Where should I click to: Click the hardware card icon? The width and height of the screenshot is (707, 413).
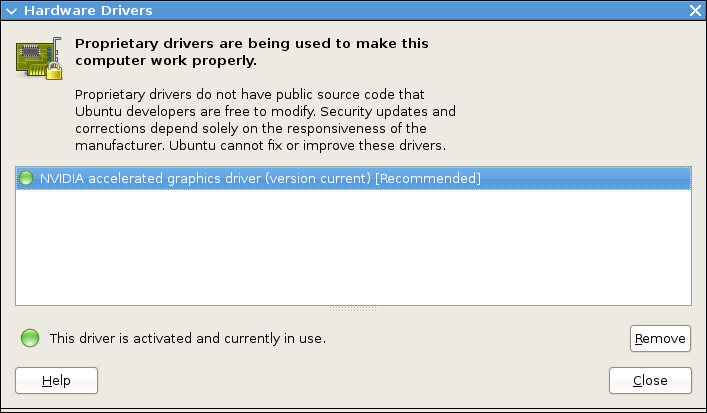coord(34,57)
